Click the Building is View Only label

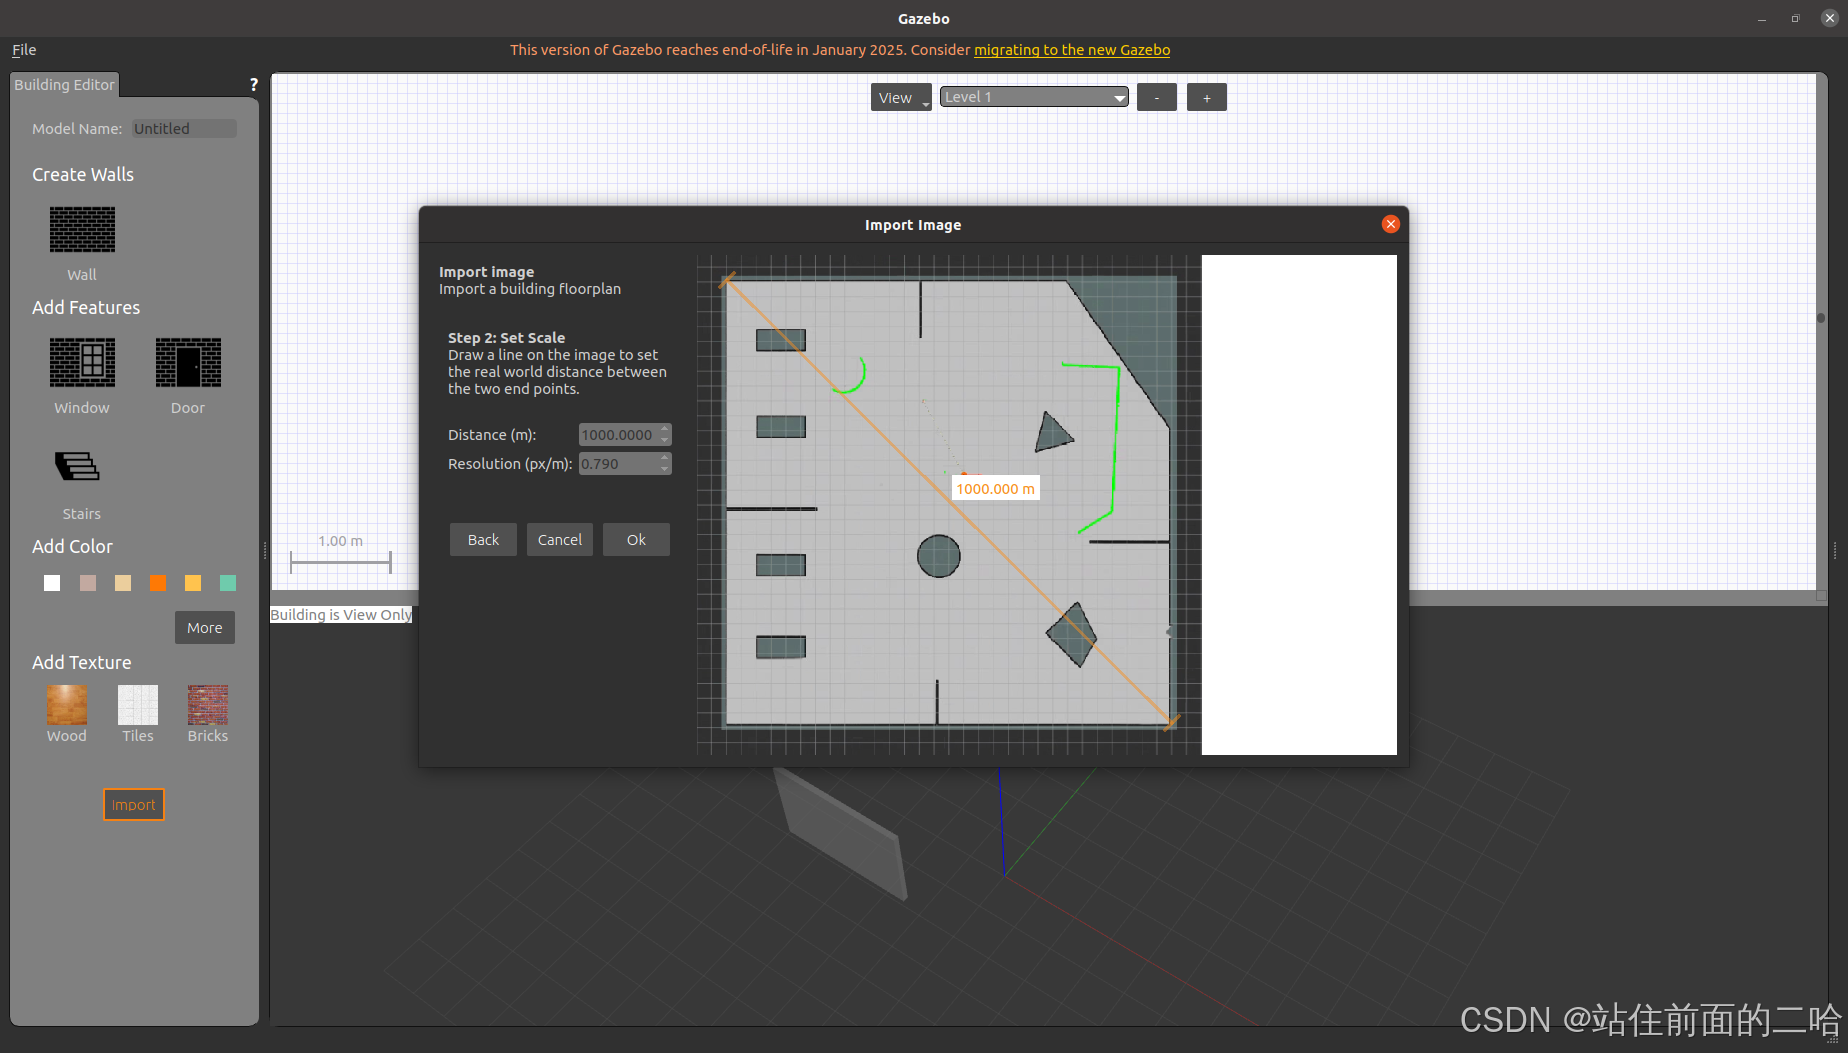coord(341,615)
